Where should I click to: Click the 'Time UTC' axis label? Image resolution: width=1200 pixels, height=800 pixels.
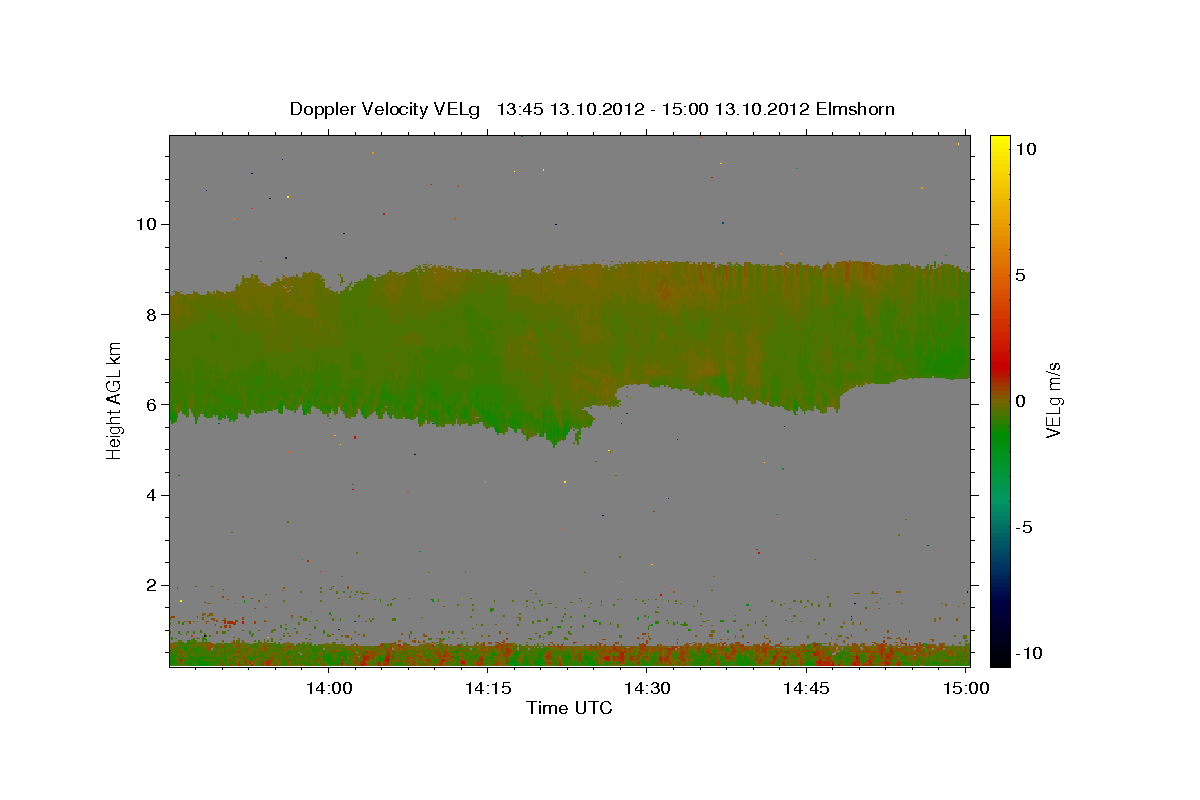coord(569,708)
